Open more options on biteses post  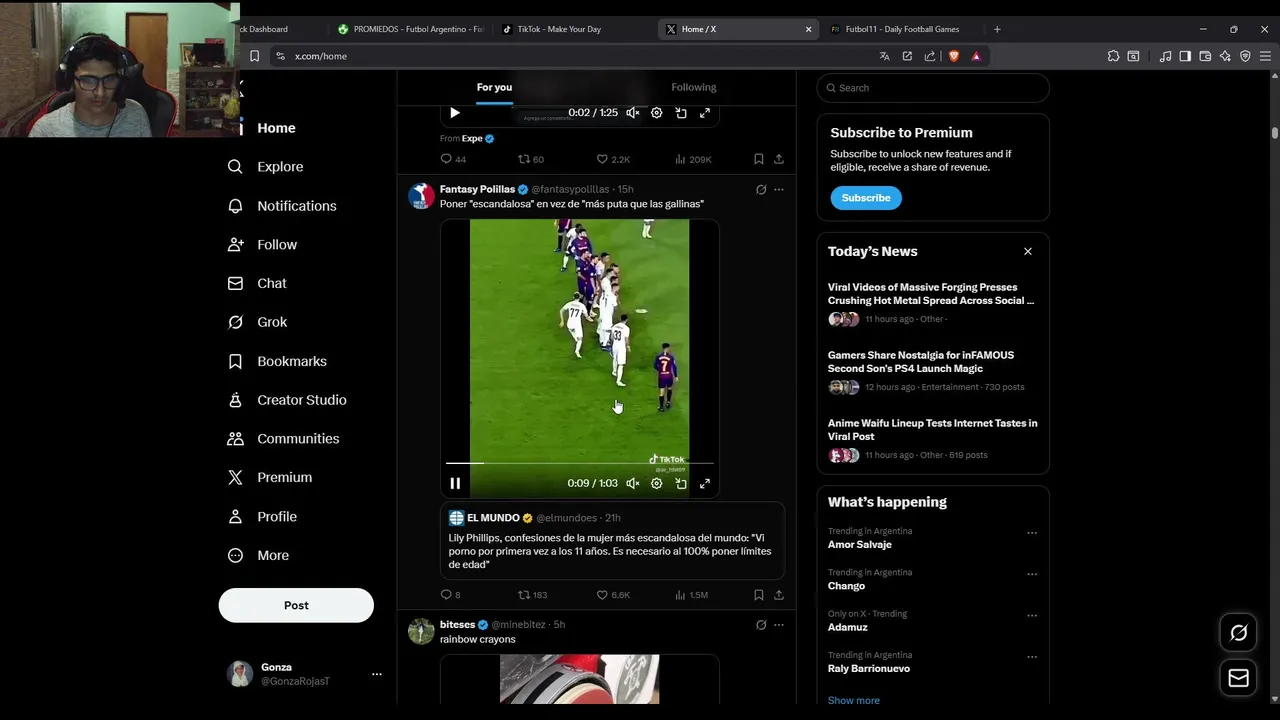pos(779,625)
